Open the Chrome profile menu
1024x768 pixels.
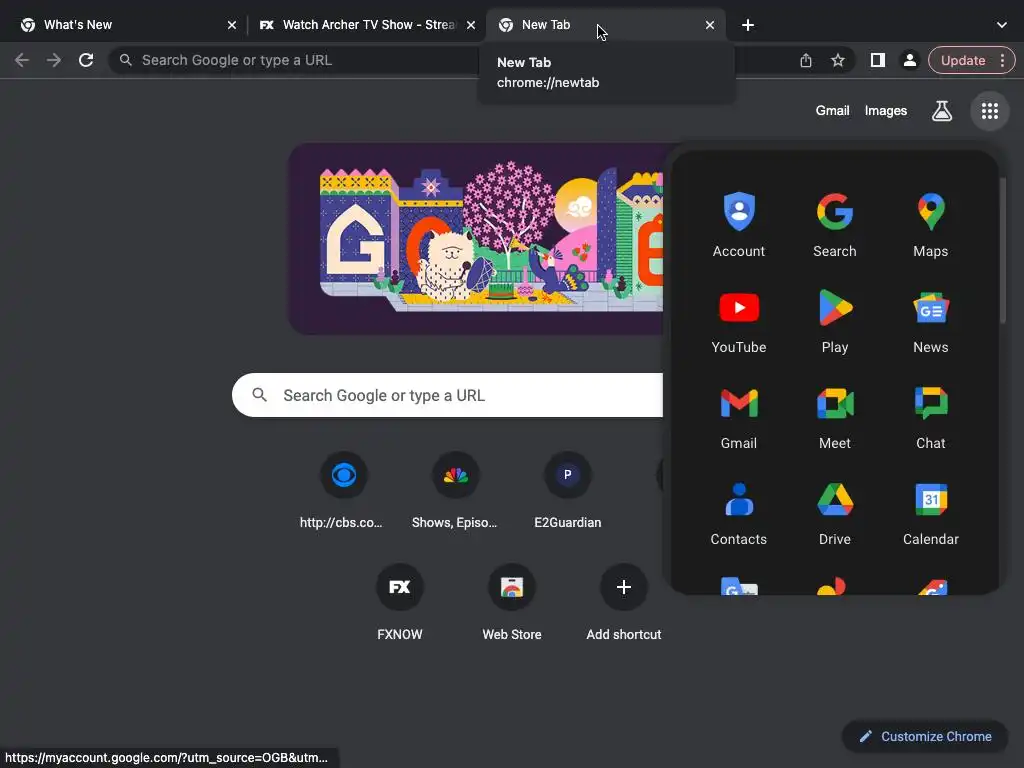(909, 60)
